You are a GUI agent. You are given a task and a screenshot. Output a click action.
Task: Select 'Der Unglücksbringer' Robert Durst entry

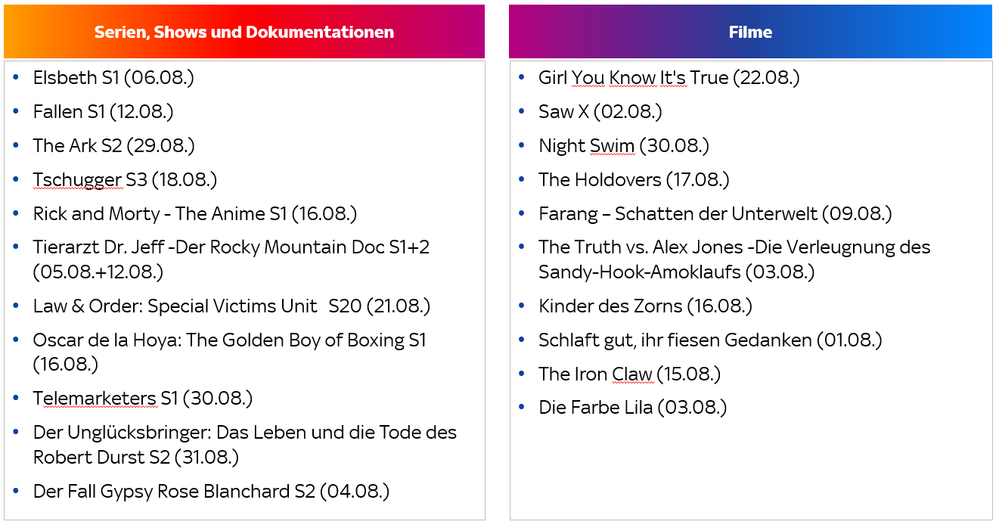[x=244, y=433]
